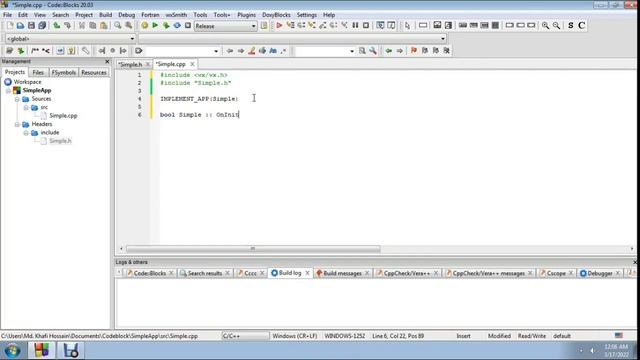Click the taskbar volume speaker icon
The height and width of the screenshot is (360, 640).
coord(592,350)
